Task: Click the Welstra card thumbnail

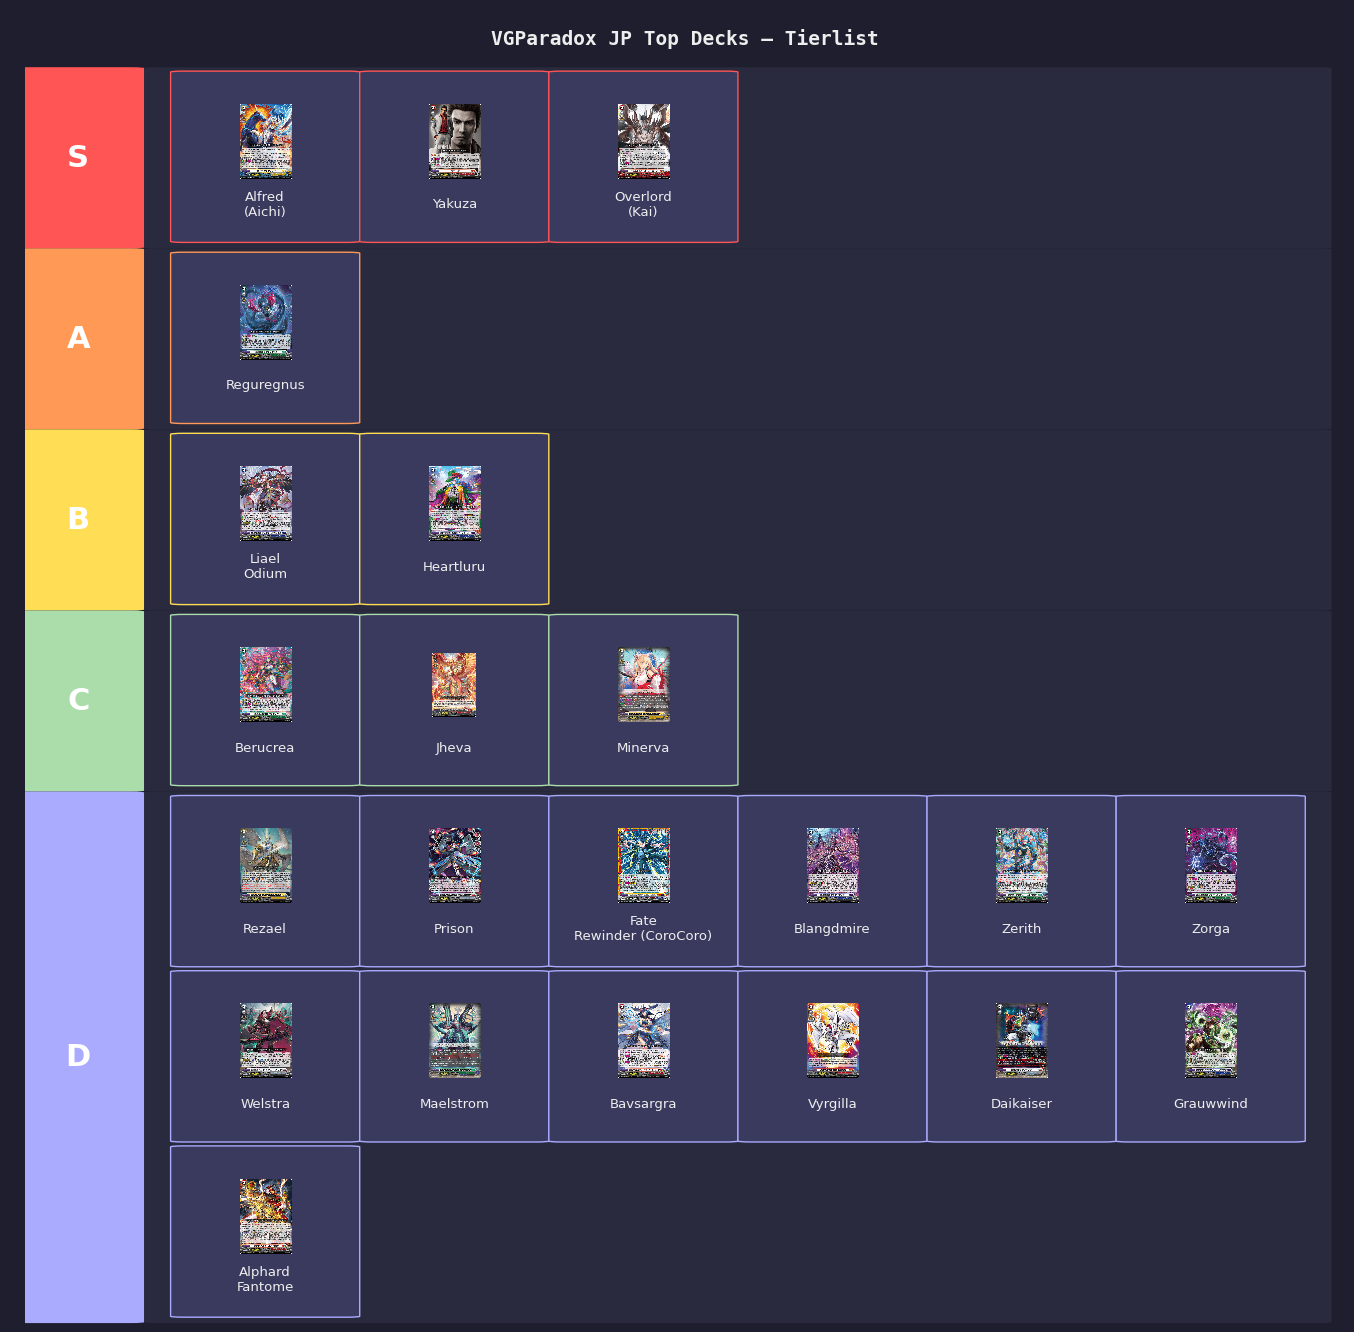Action: (x=265, y=1040)
